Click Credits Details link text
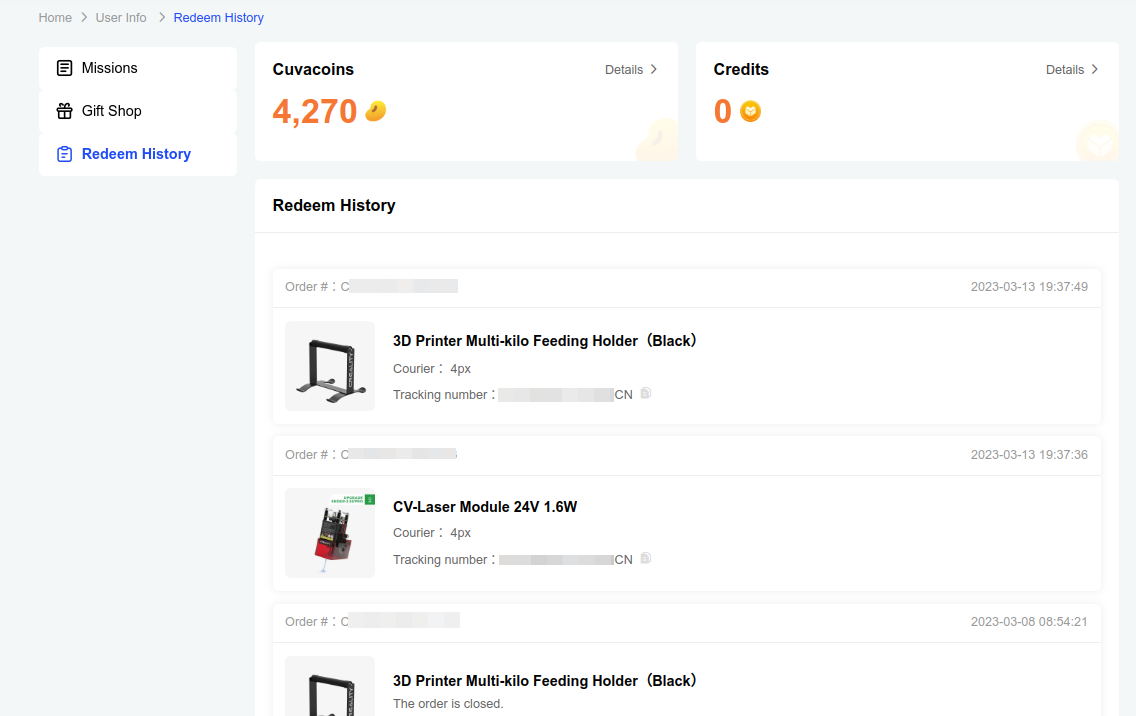Image resolution: width=1136 pixels, height=716 pixels. 1065,70
